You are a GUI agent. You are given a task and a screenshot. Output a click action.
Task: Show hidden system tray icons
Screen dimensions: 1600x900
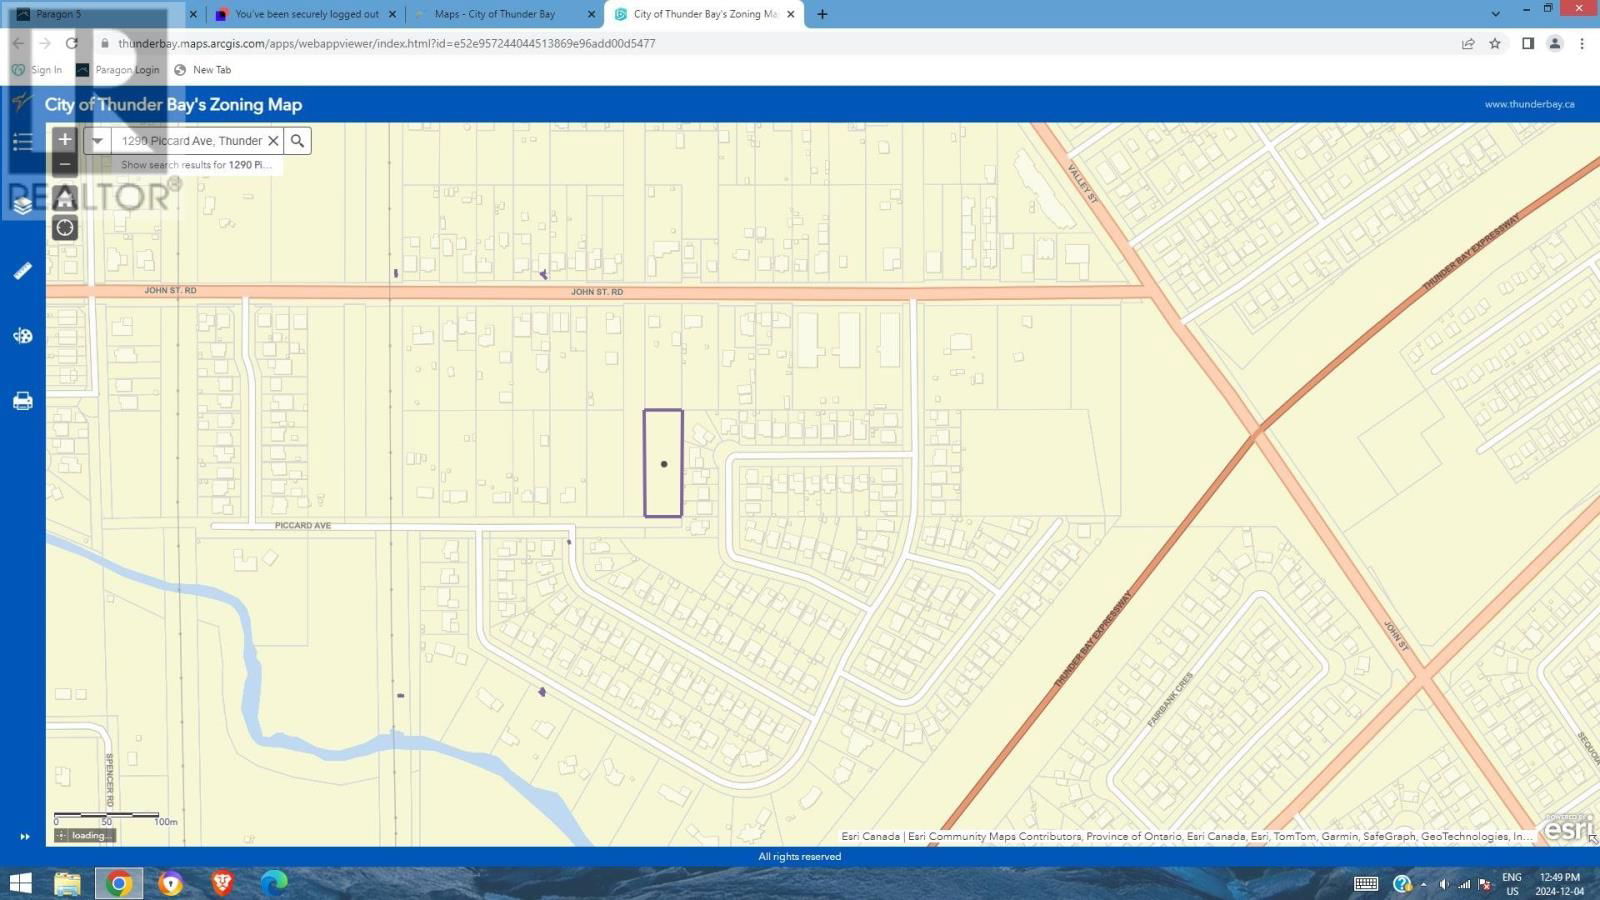(x=1423, y=884)
